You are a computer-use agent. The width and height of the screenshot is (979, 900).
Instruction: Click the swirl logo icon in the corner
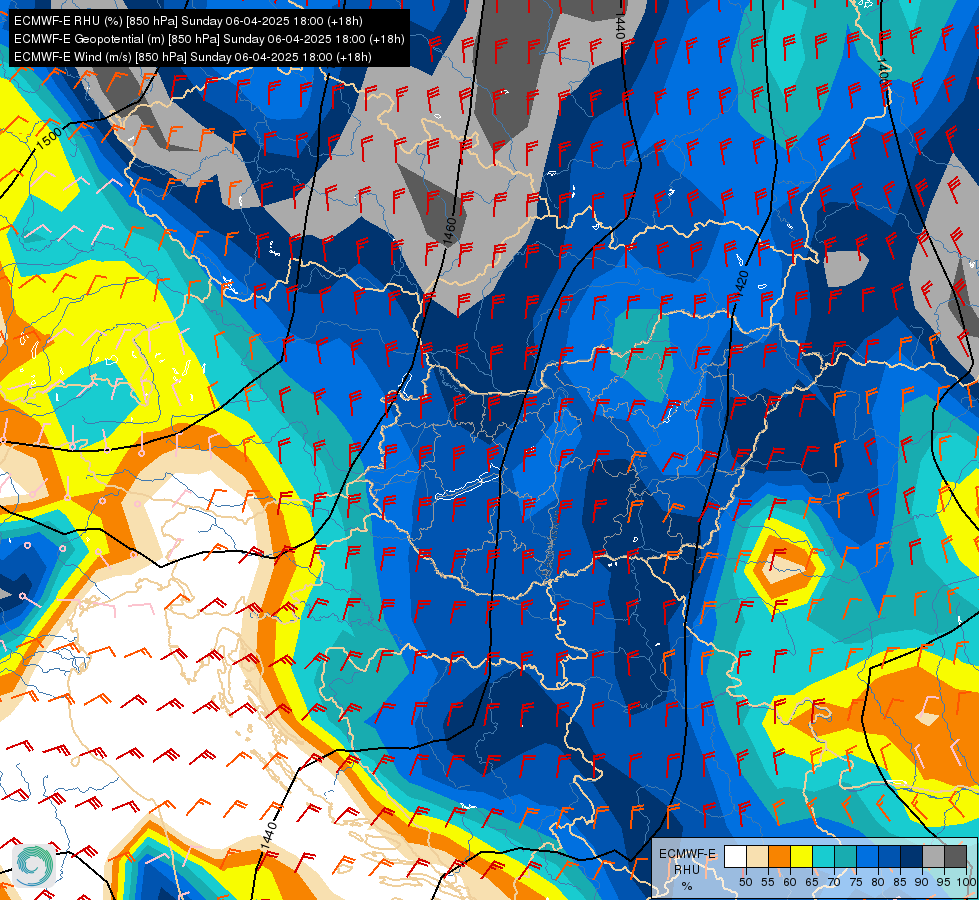click(34, 866)
